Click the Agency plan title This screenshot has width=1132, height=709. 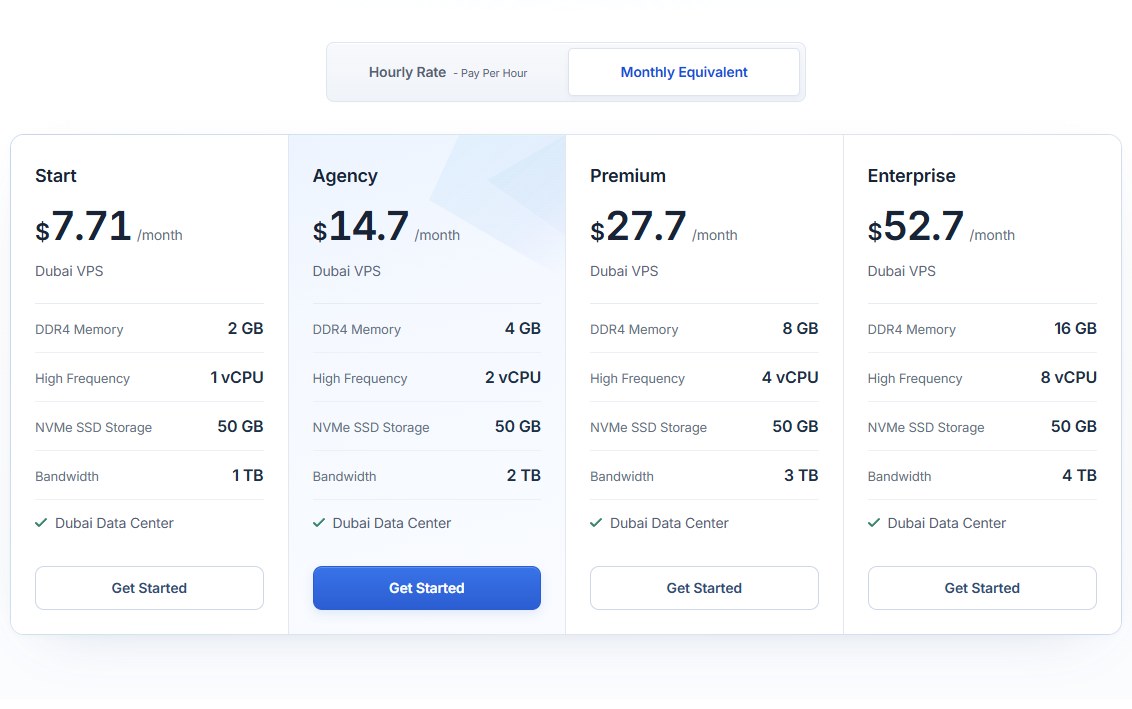[345, 176]
